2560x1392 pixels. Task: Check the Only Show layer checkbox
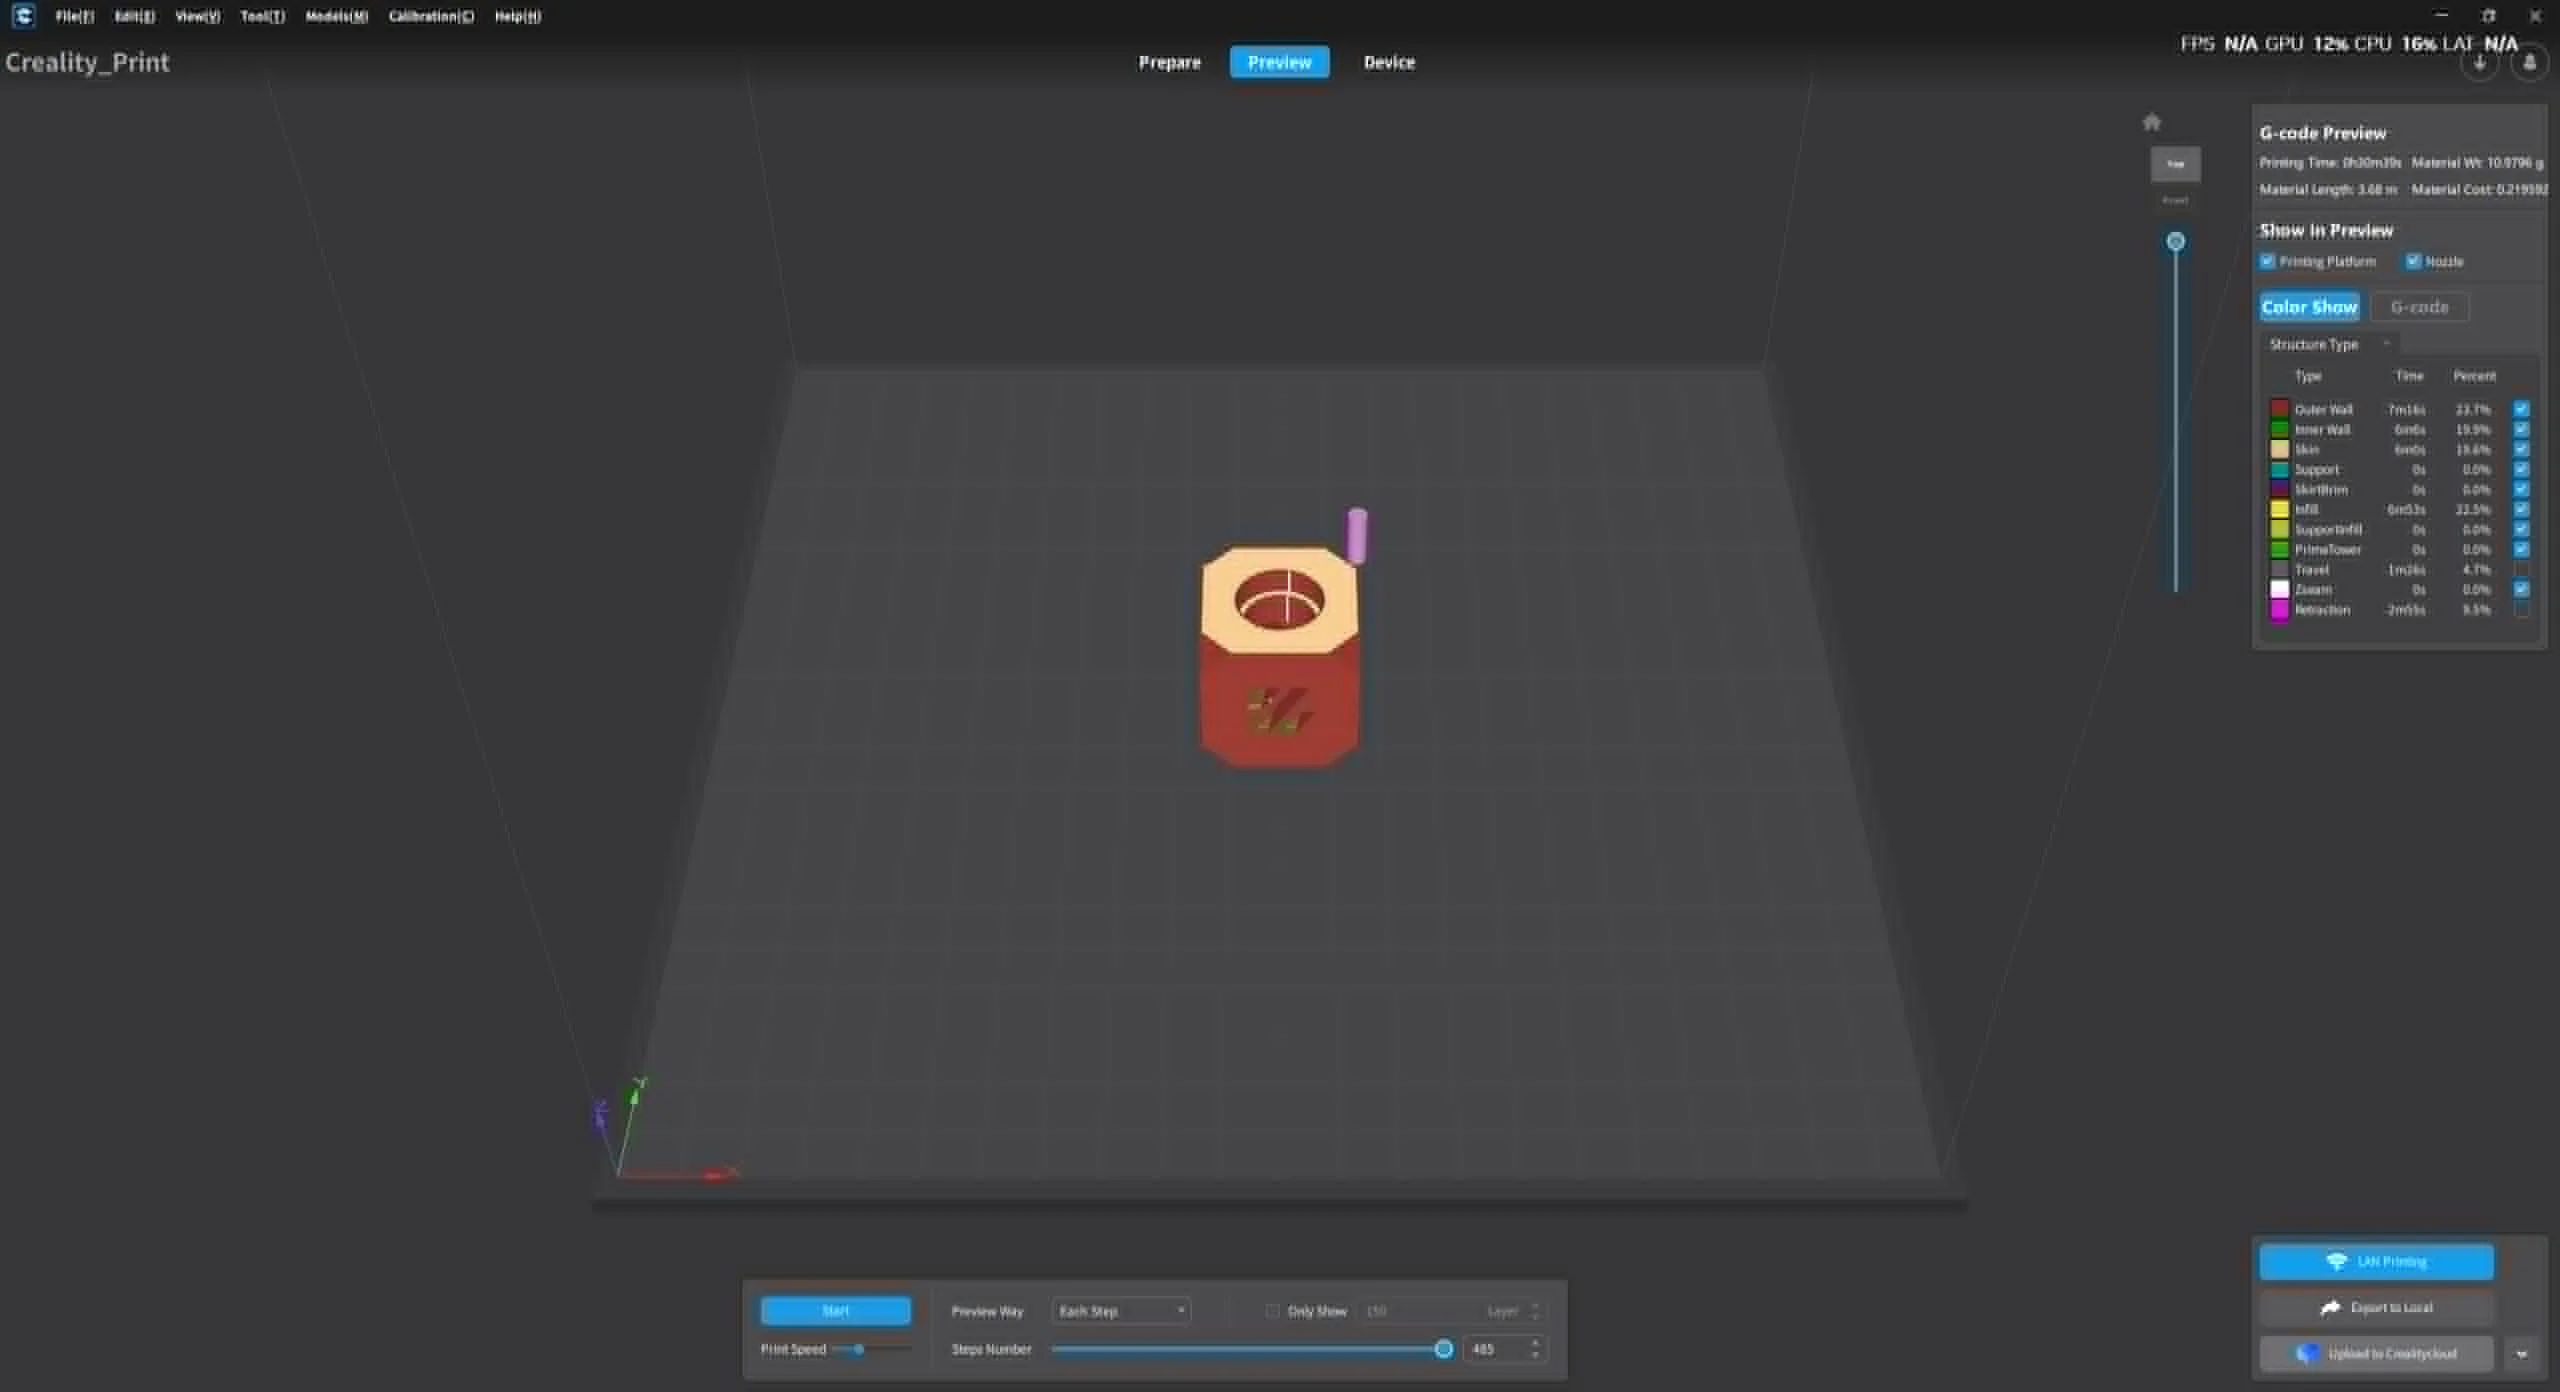(1272, 1310)
